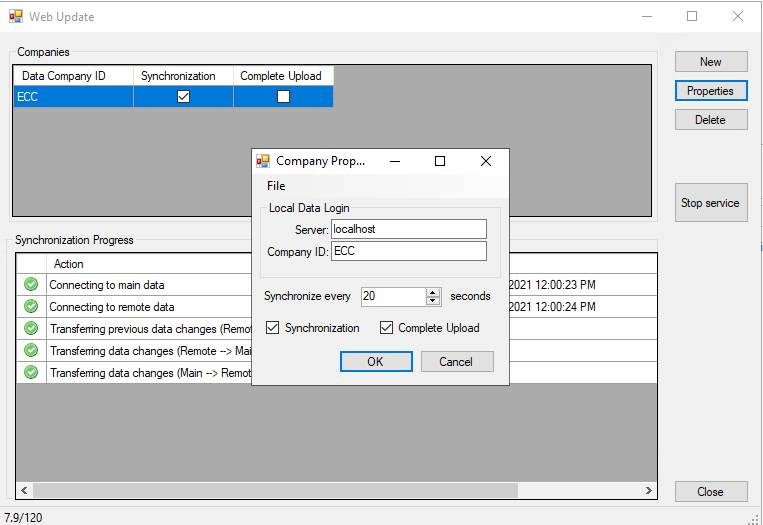The width and height of the screenshot is (763, 525).
Task: Cancel the Company Properties dialog
Action: 457,362
